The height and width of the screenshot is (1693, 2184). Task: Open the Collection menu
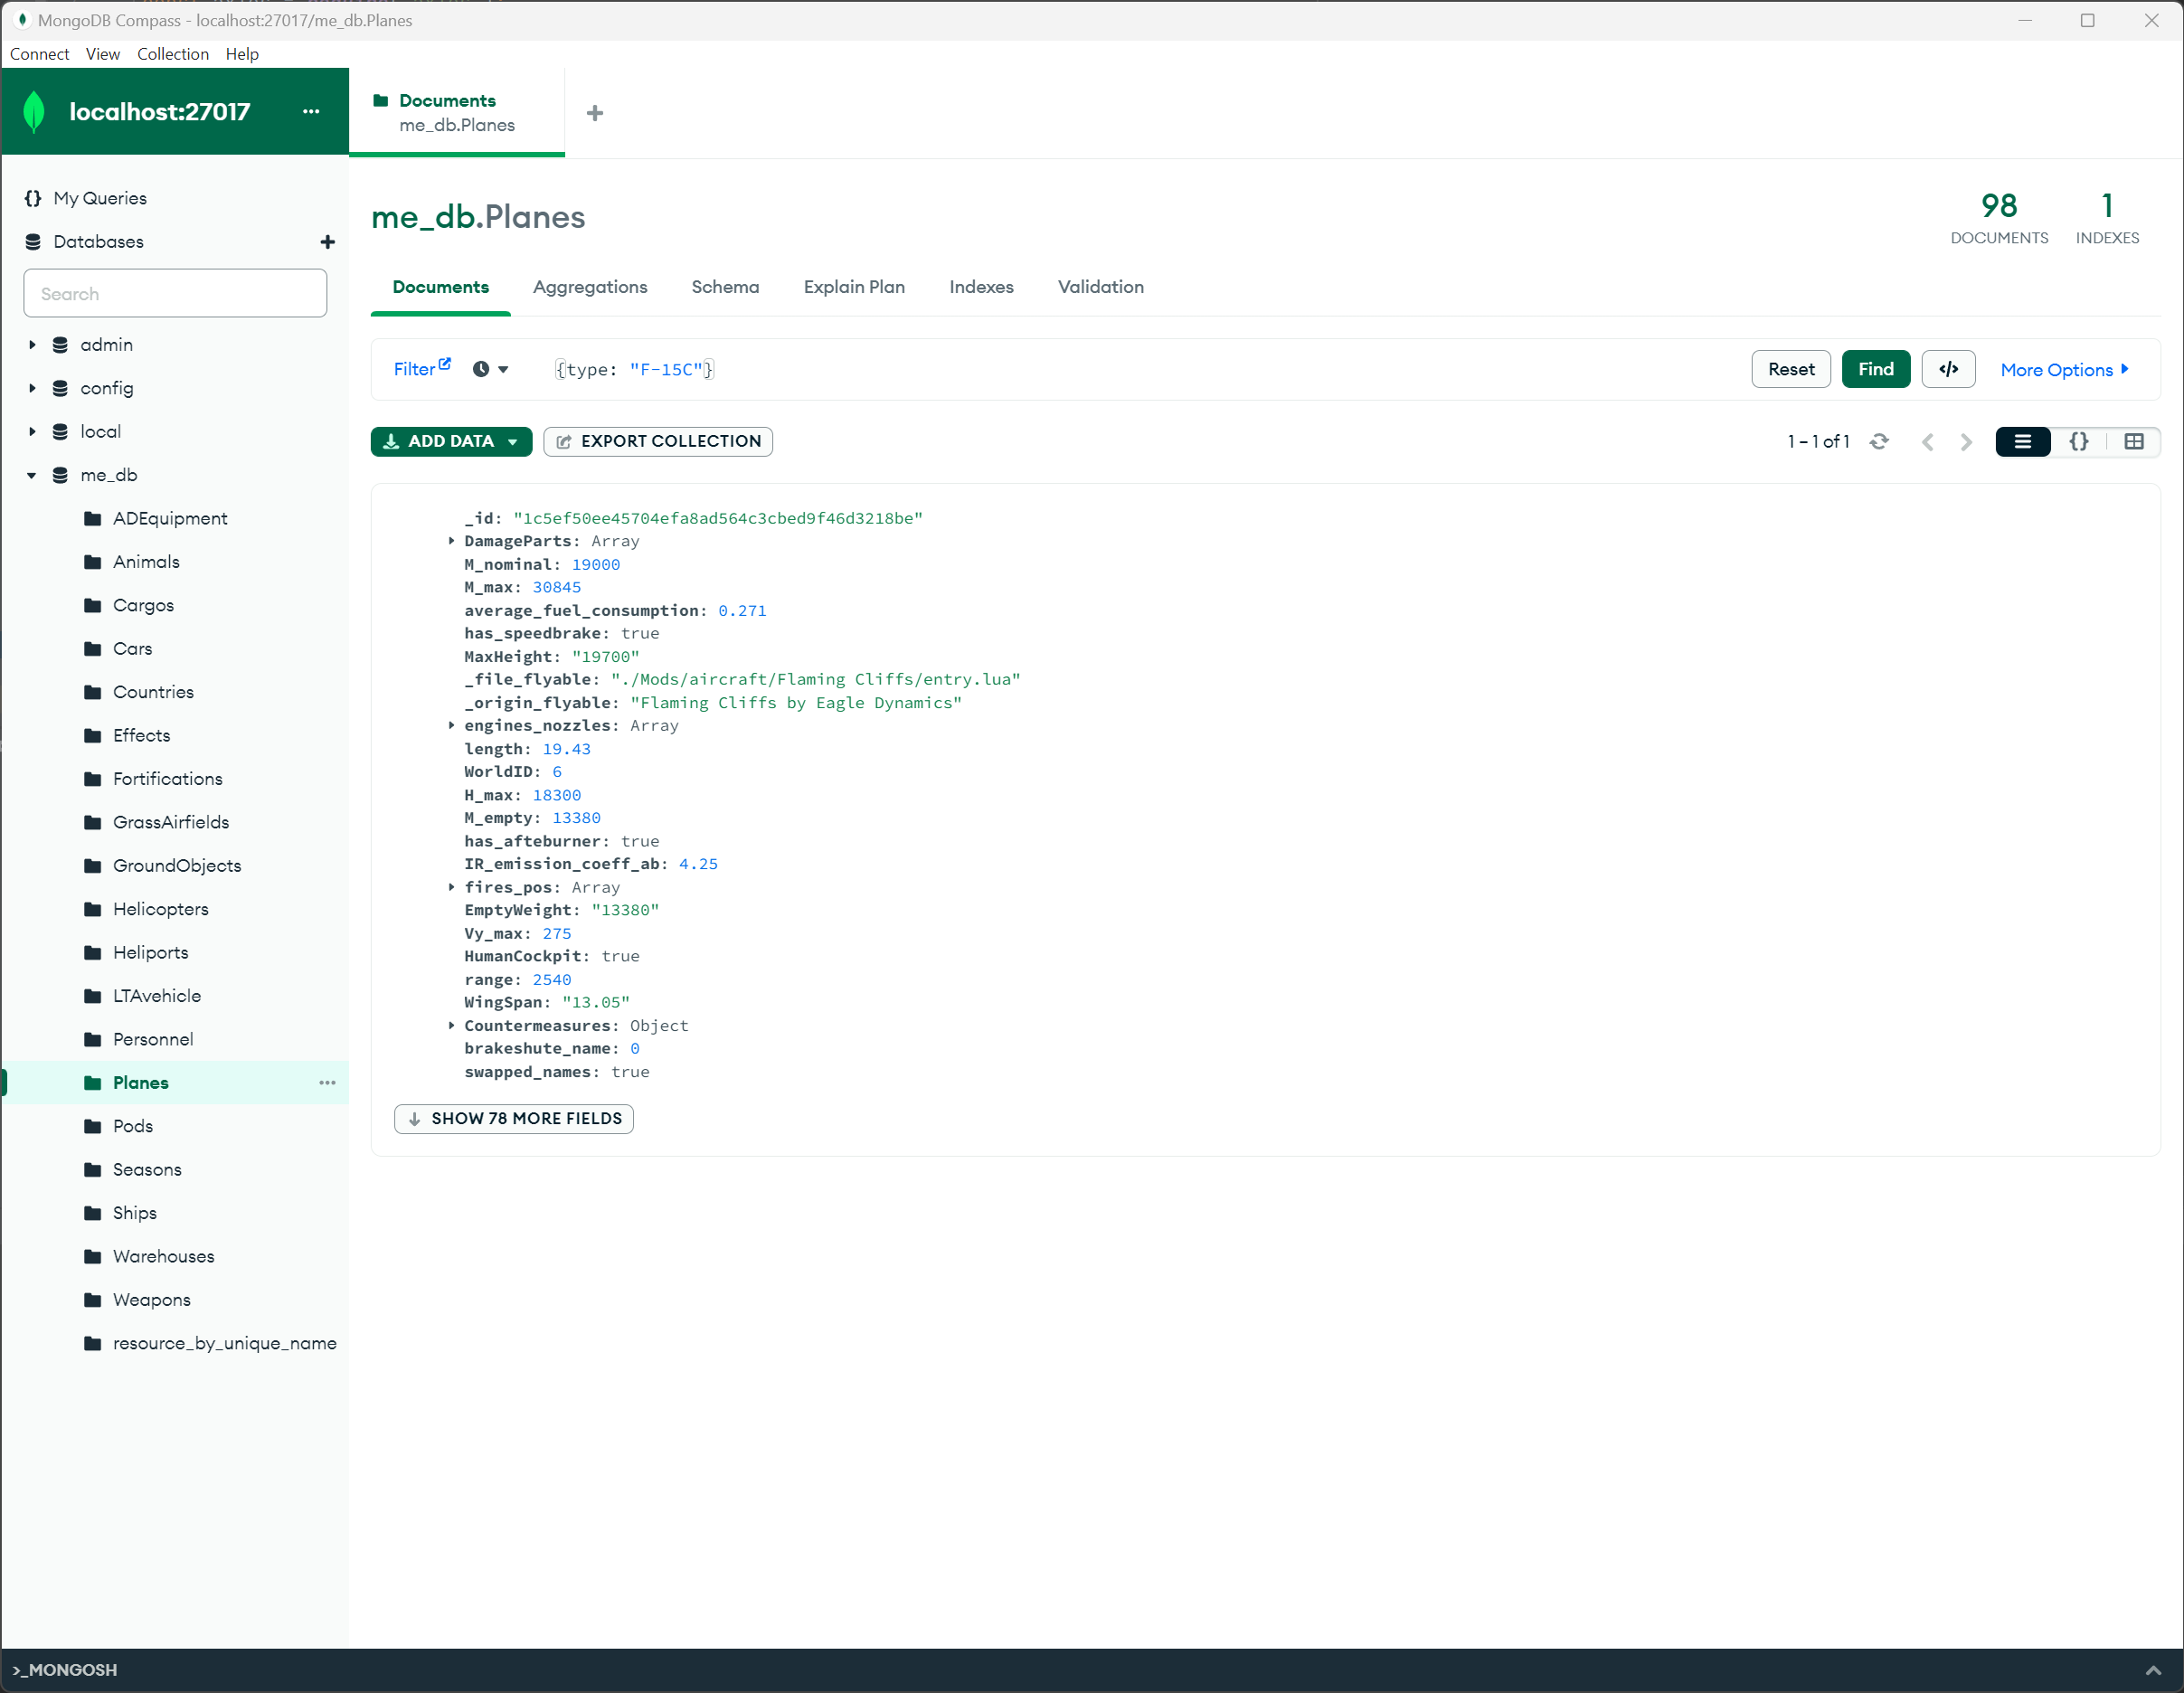172,54
